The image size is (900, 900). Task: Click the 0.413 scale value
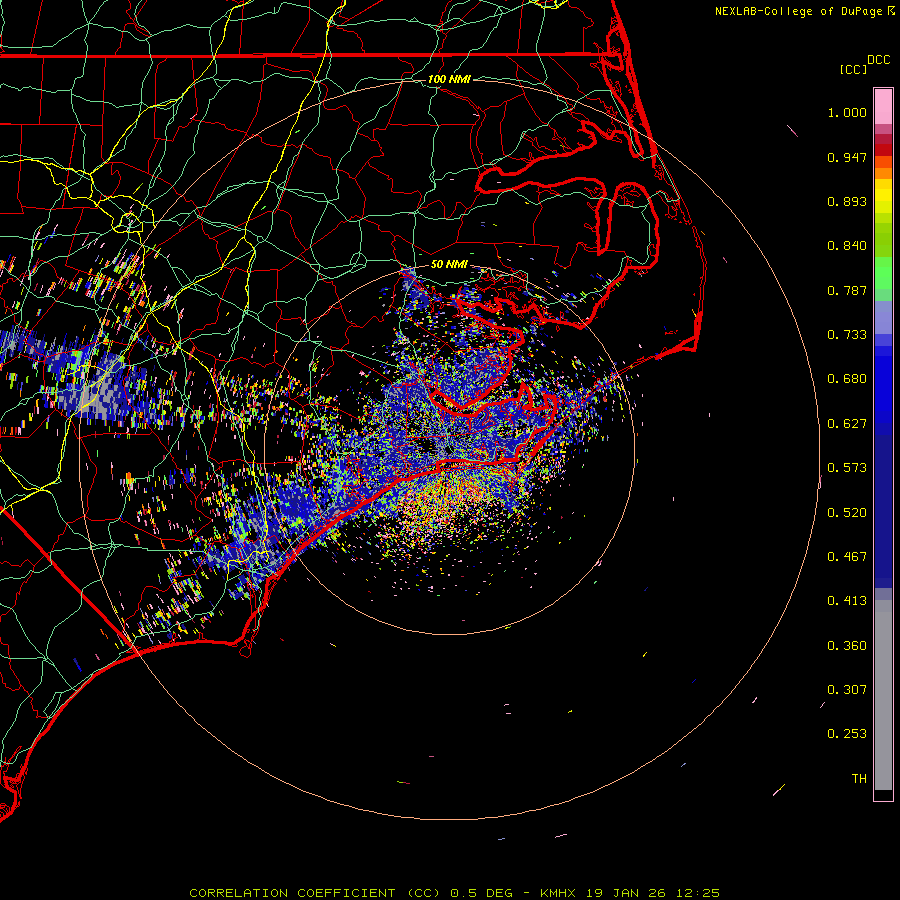point(847,601)
